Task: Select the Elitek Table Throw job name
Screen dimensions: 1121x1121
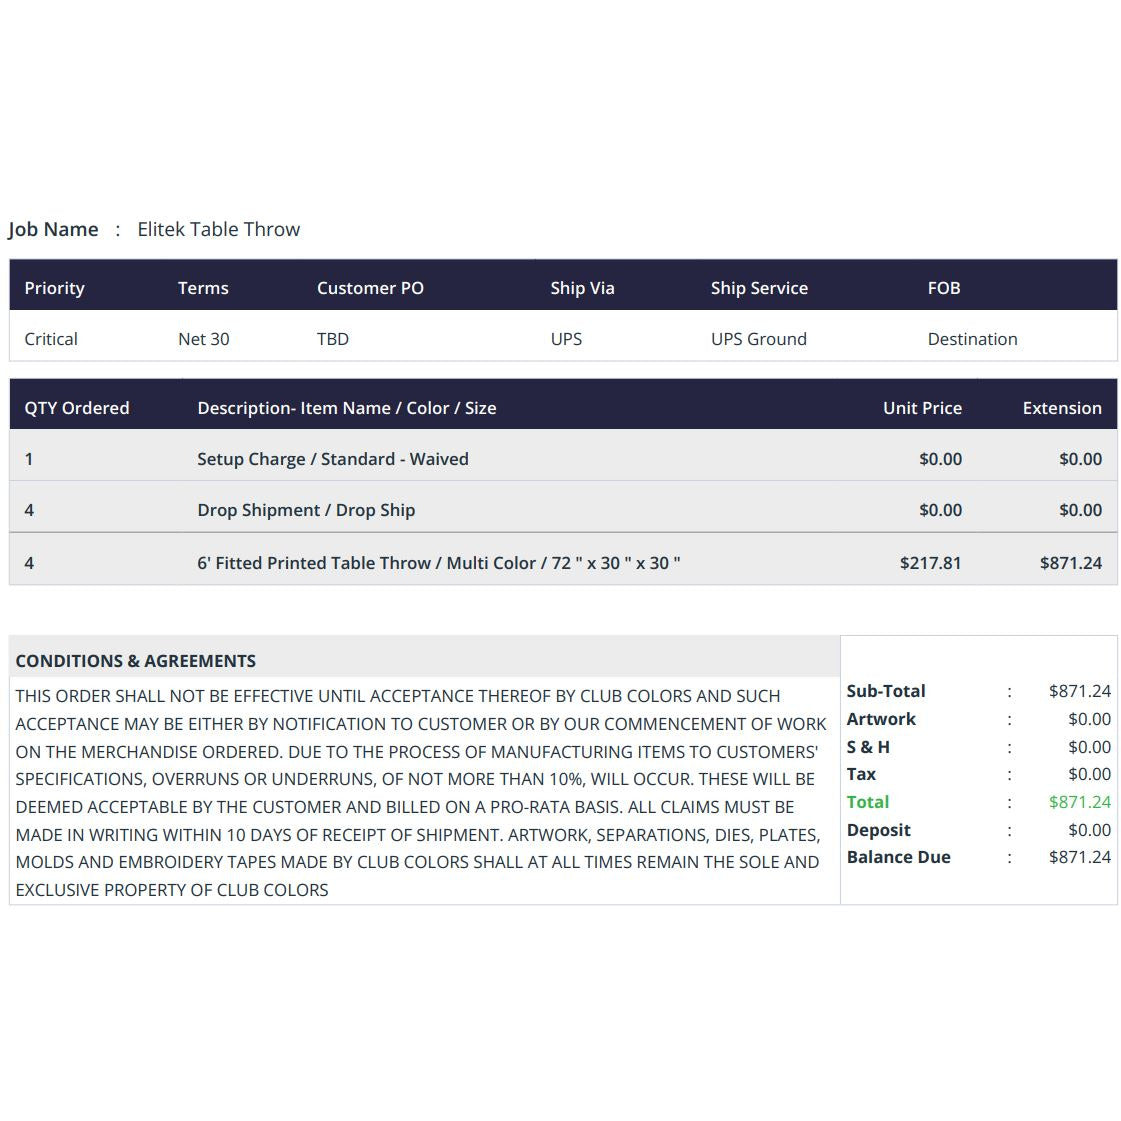Action: [x=218, y=229]
